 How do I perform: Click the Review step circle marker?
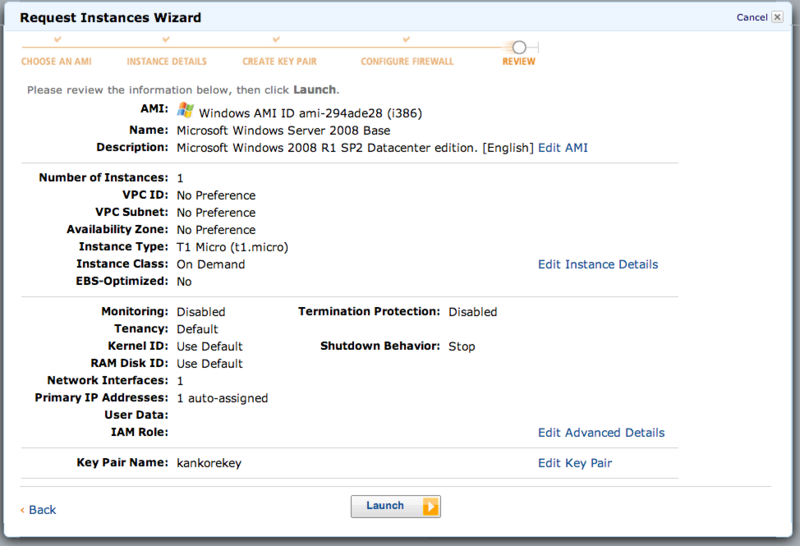pos(519,47)
